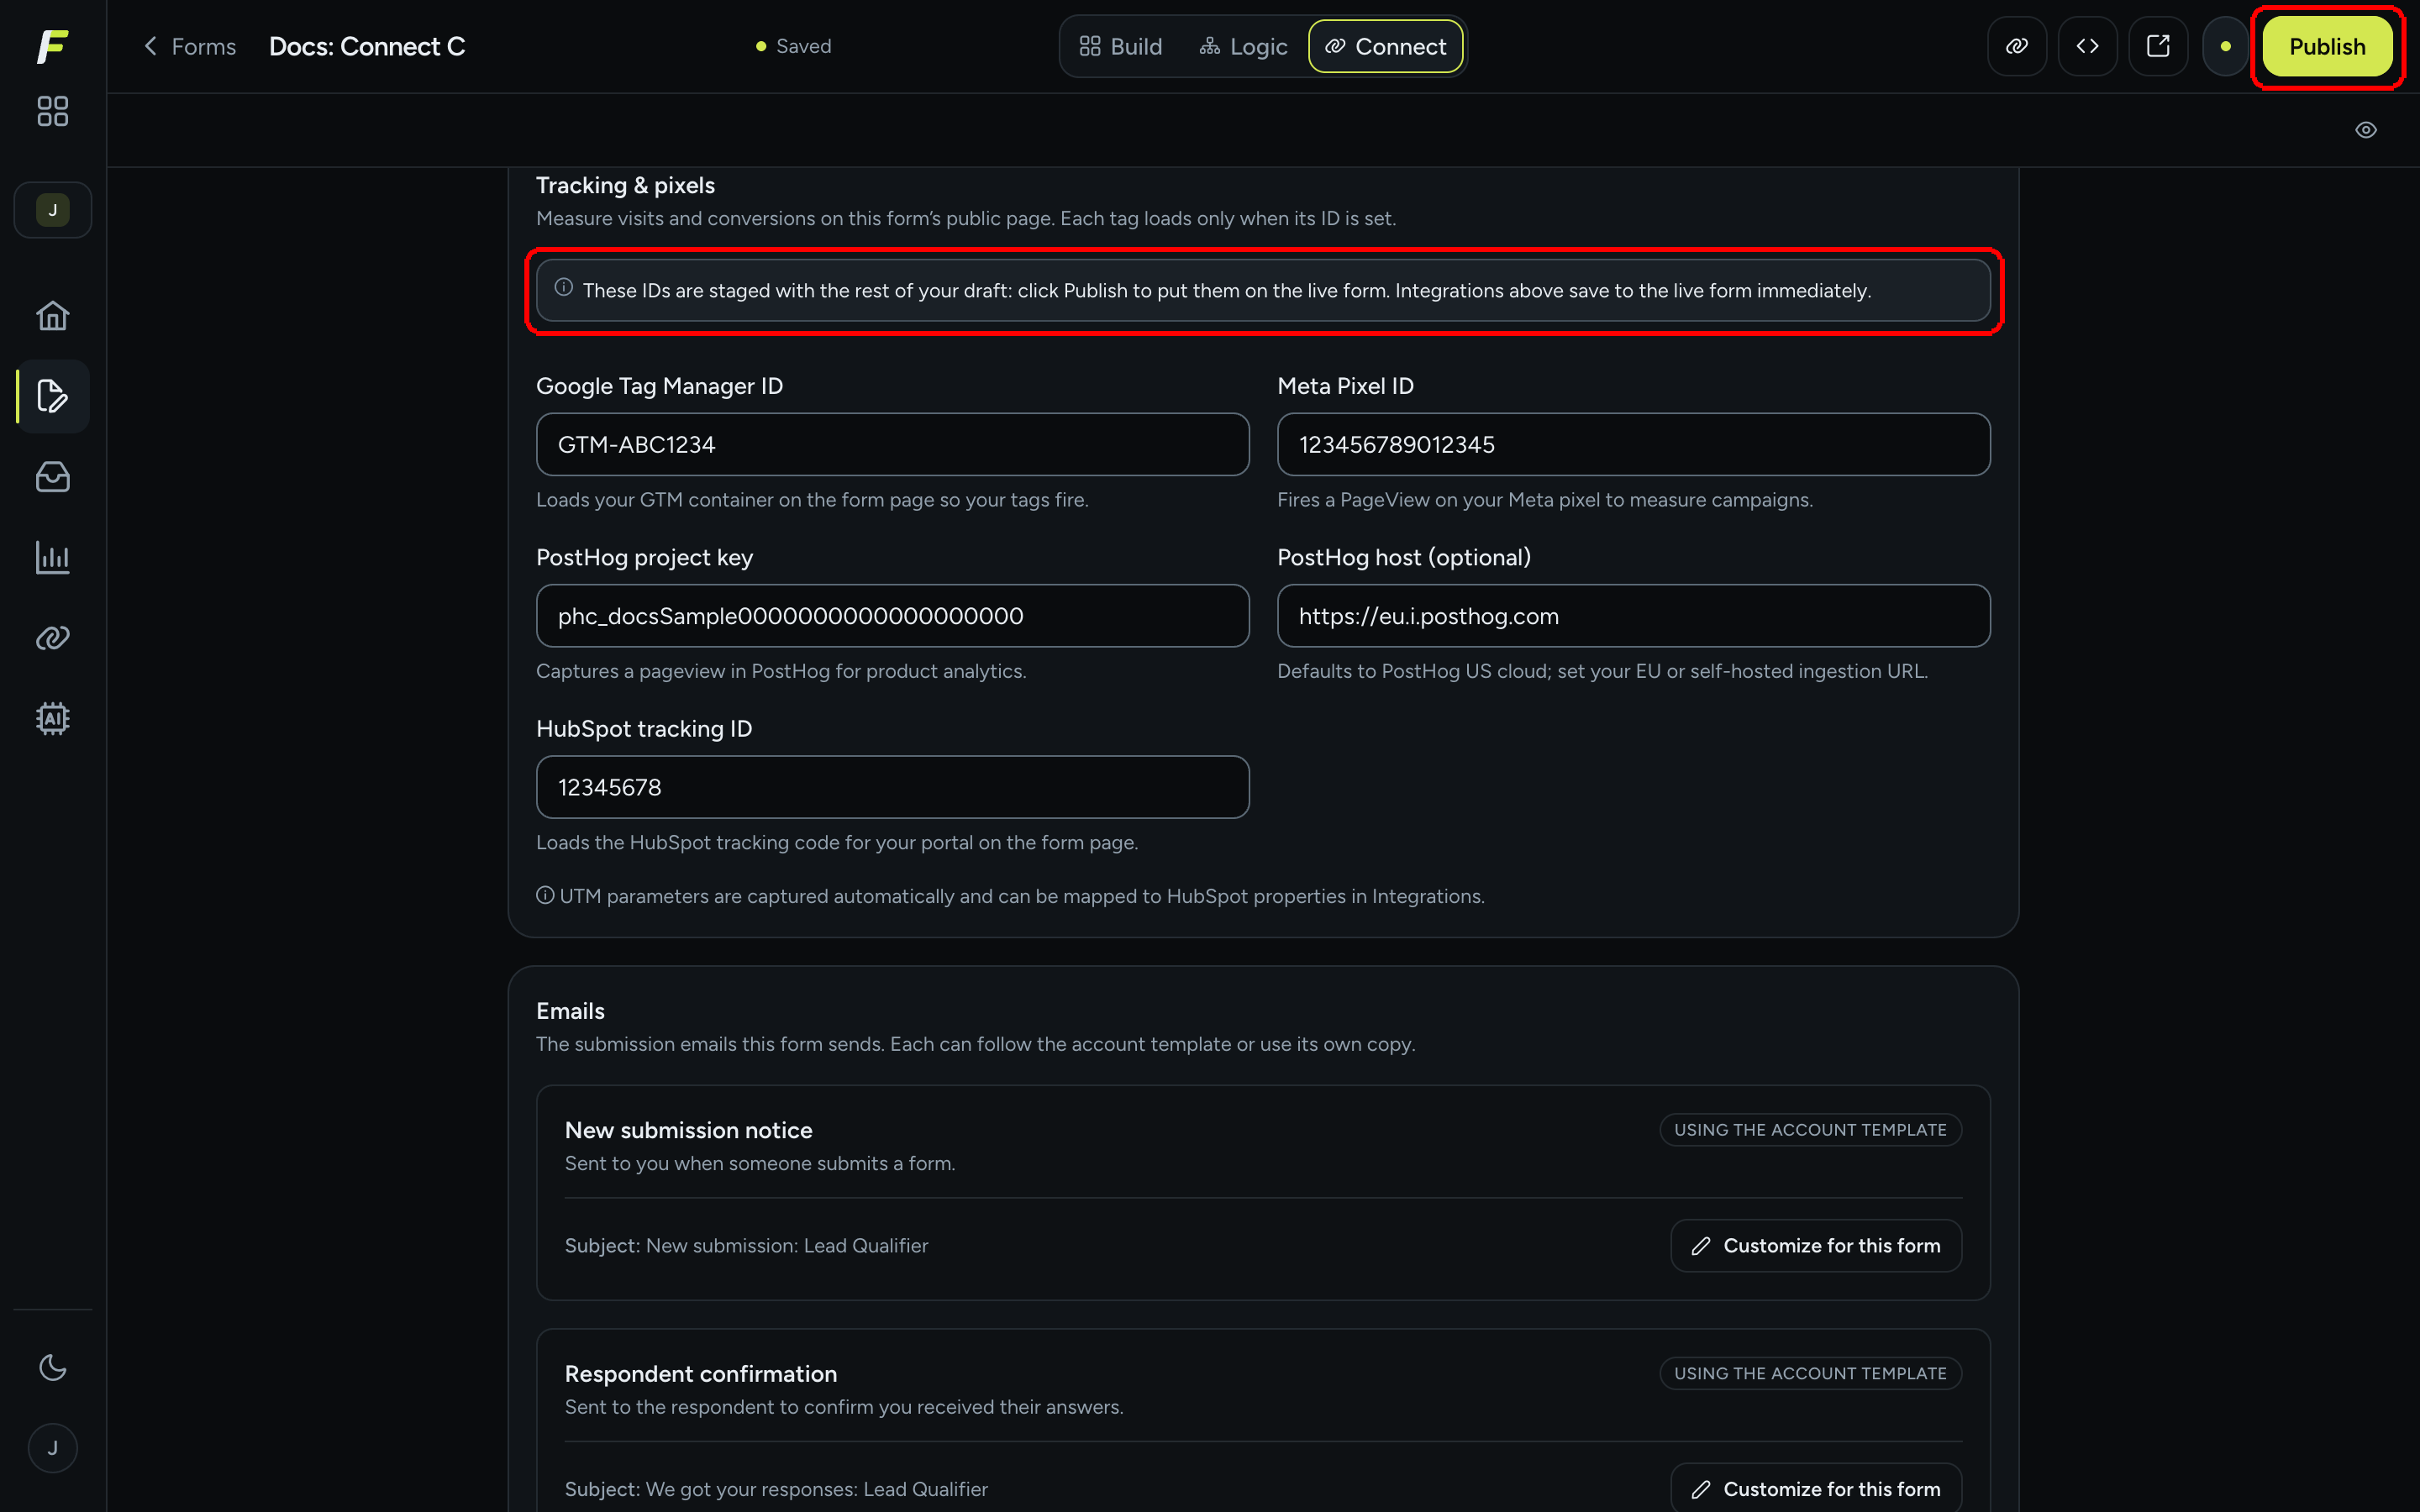Toggle dark mode moon icon
This screenshot has height=1512, width=2420.
(x=52, y=1367)
